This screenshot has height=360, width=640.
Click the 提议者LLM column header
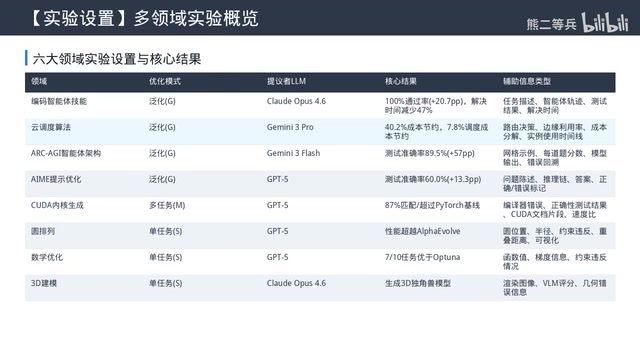(286, 81)
